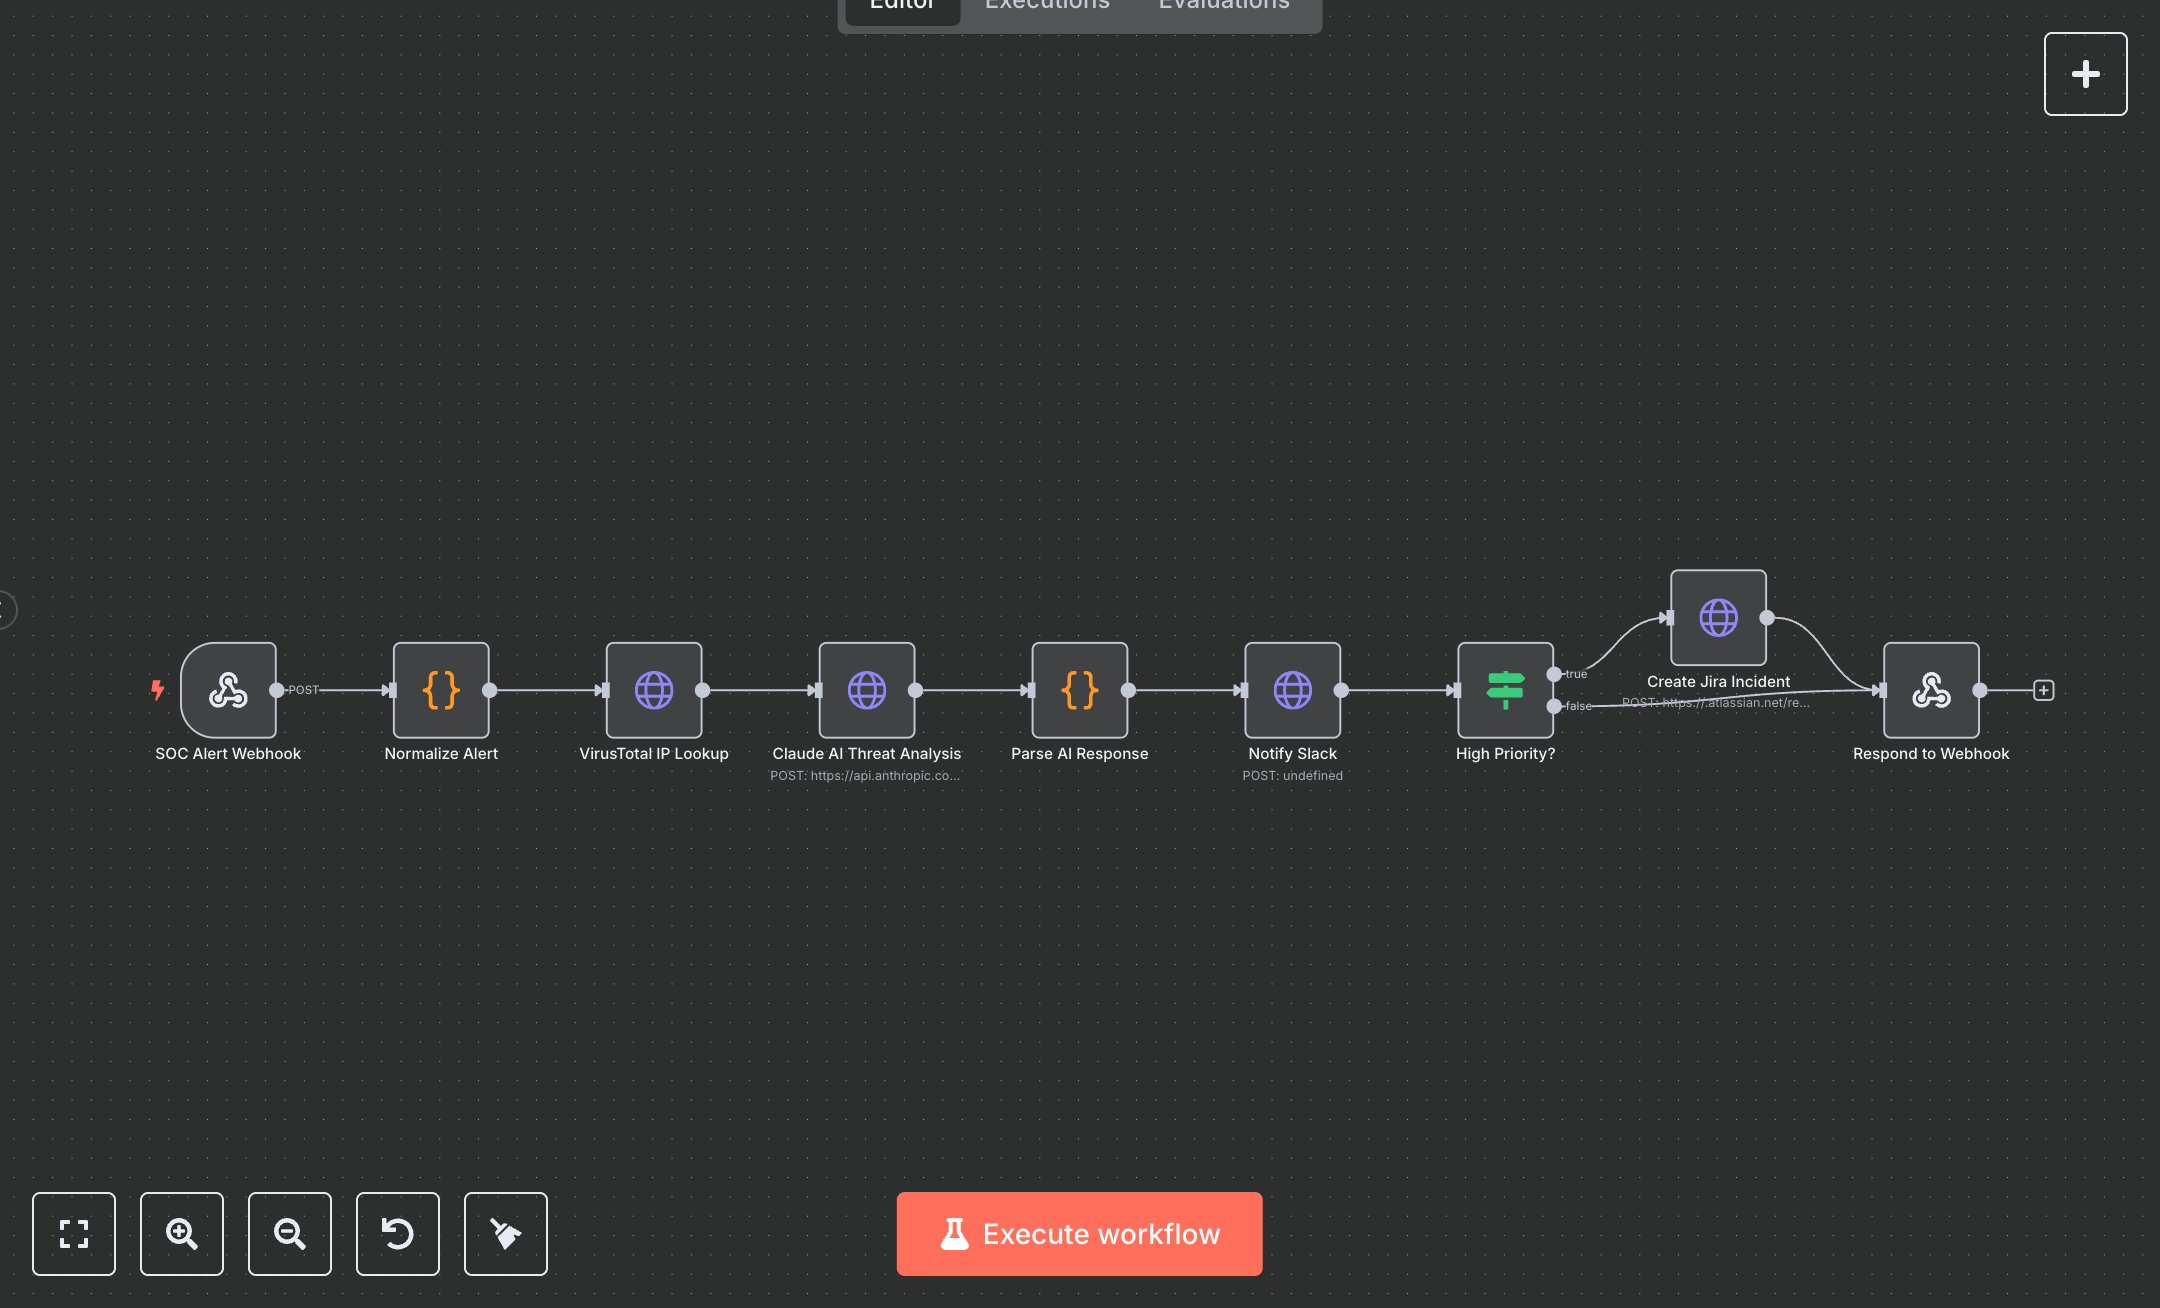Click the Execute workflow button
This screenshot has width=2160, height=1308.
click(1079, 1234)
